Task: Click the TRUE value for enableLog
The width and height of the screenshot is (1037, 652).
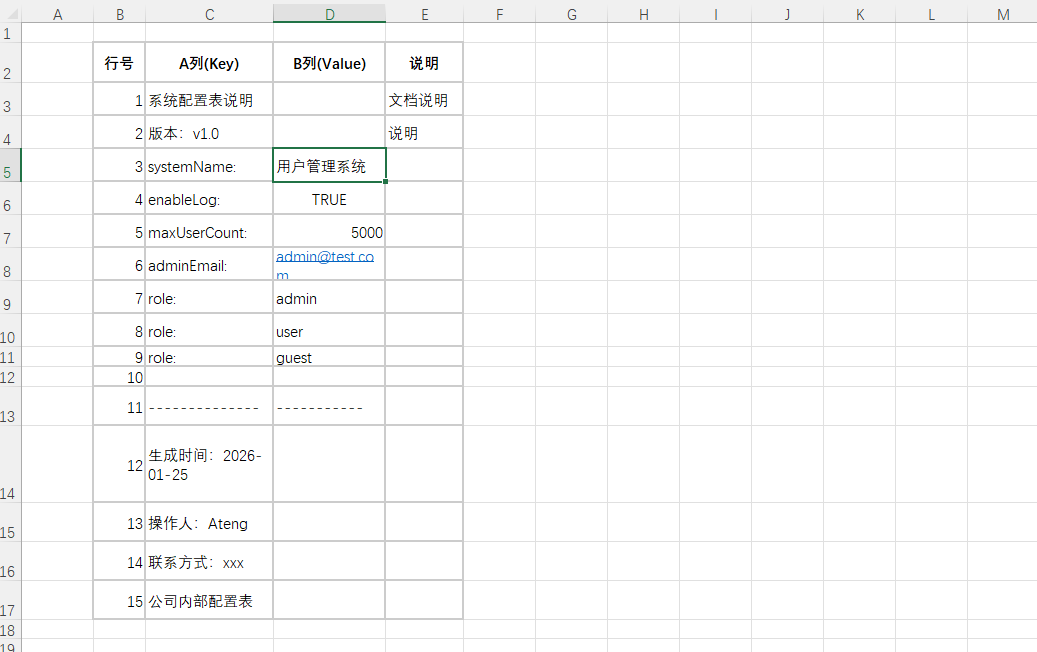Action: tap(329, 200)
